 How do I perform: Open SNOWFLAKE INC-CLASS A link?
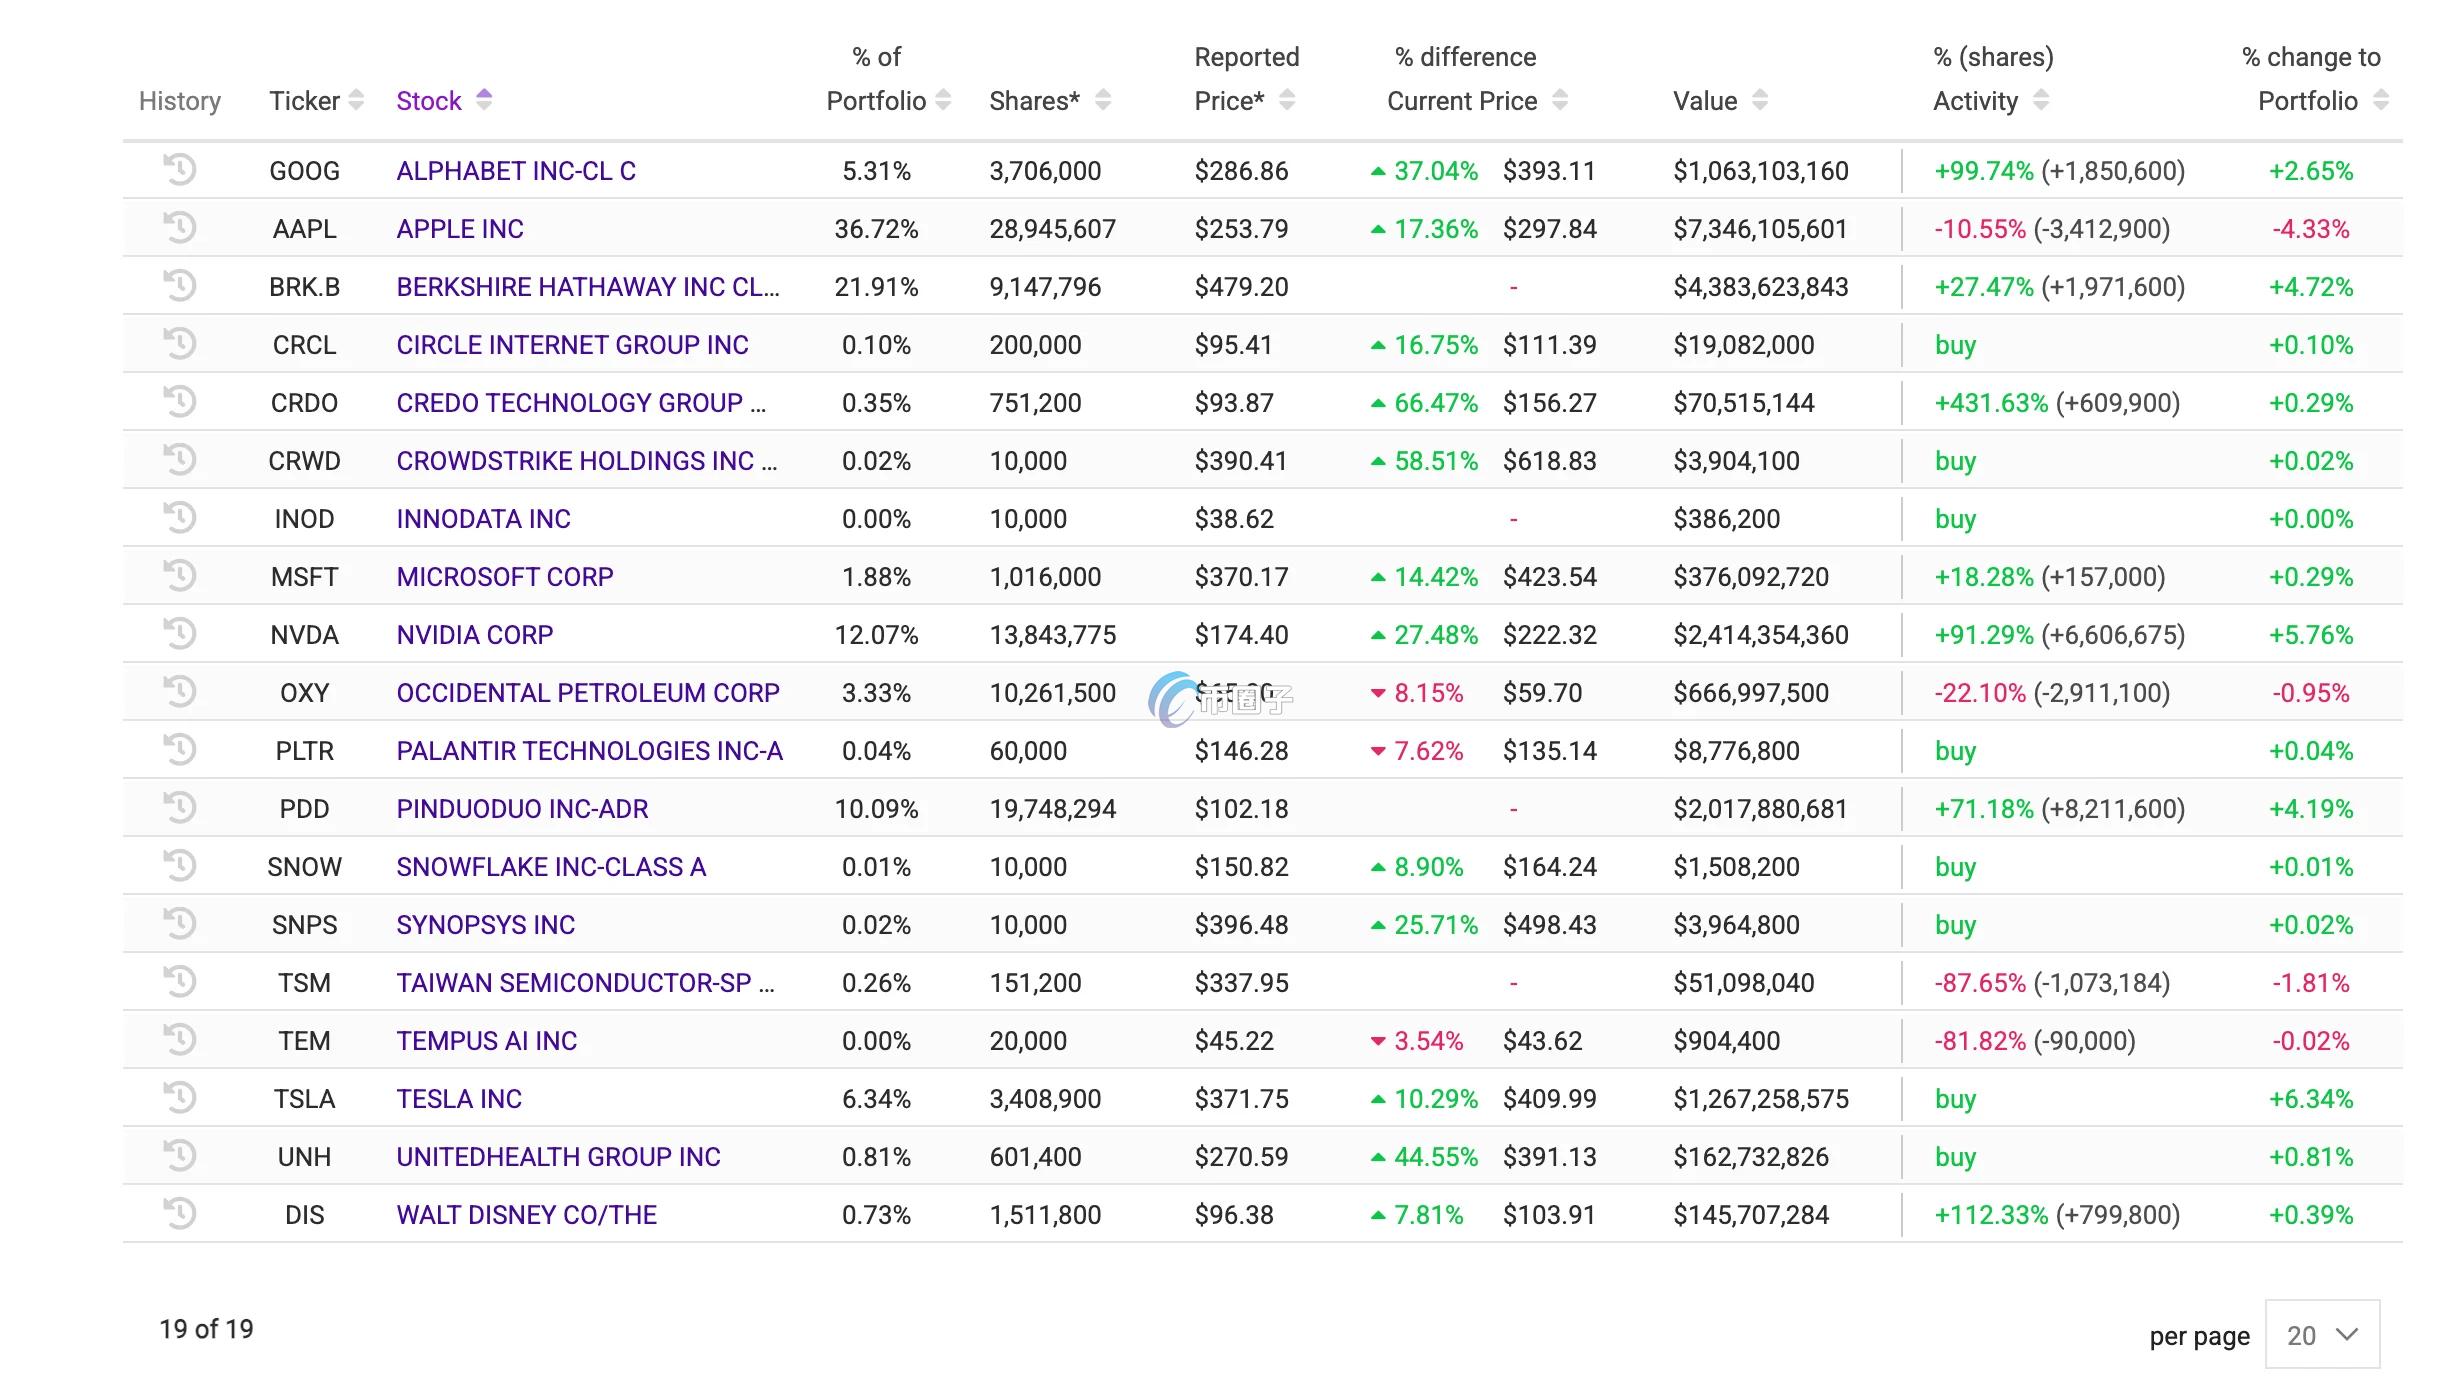tap(551, 867)
